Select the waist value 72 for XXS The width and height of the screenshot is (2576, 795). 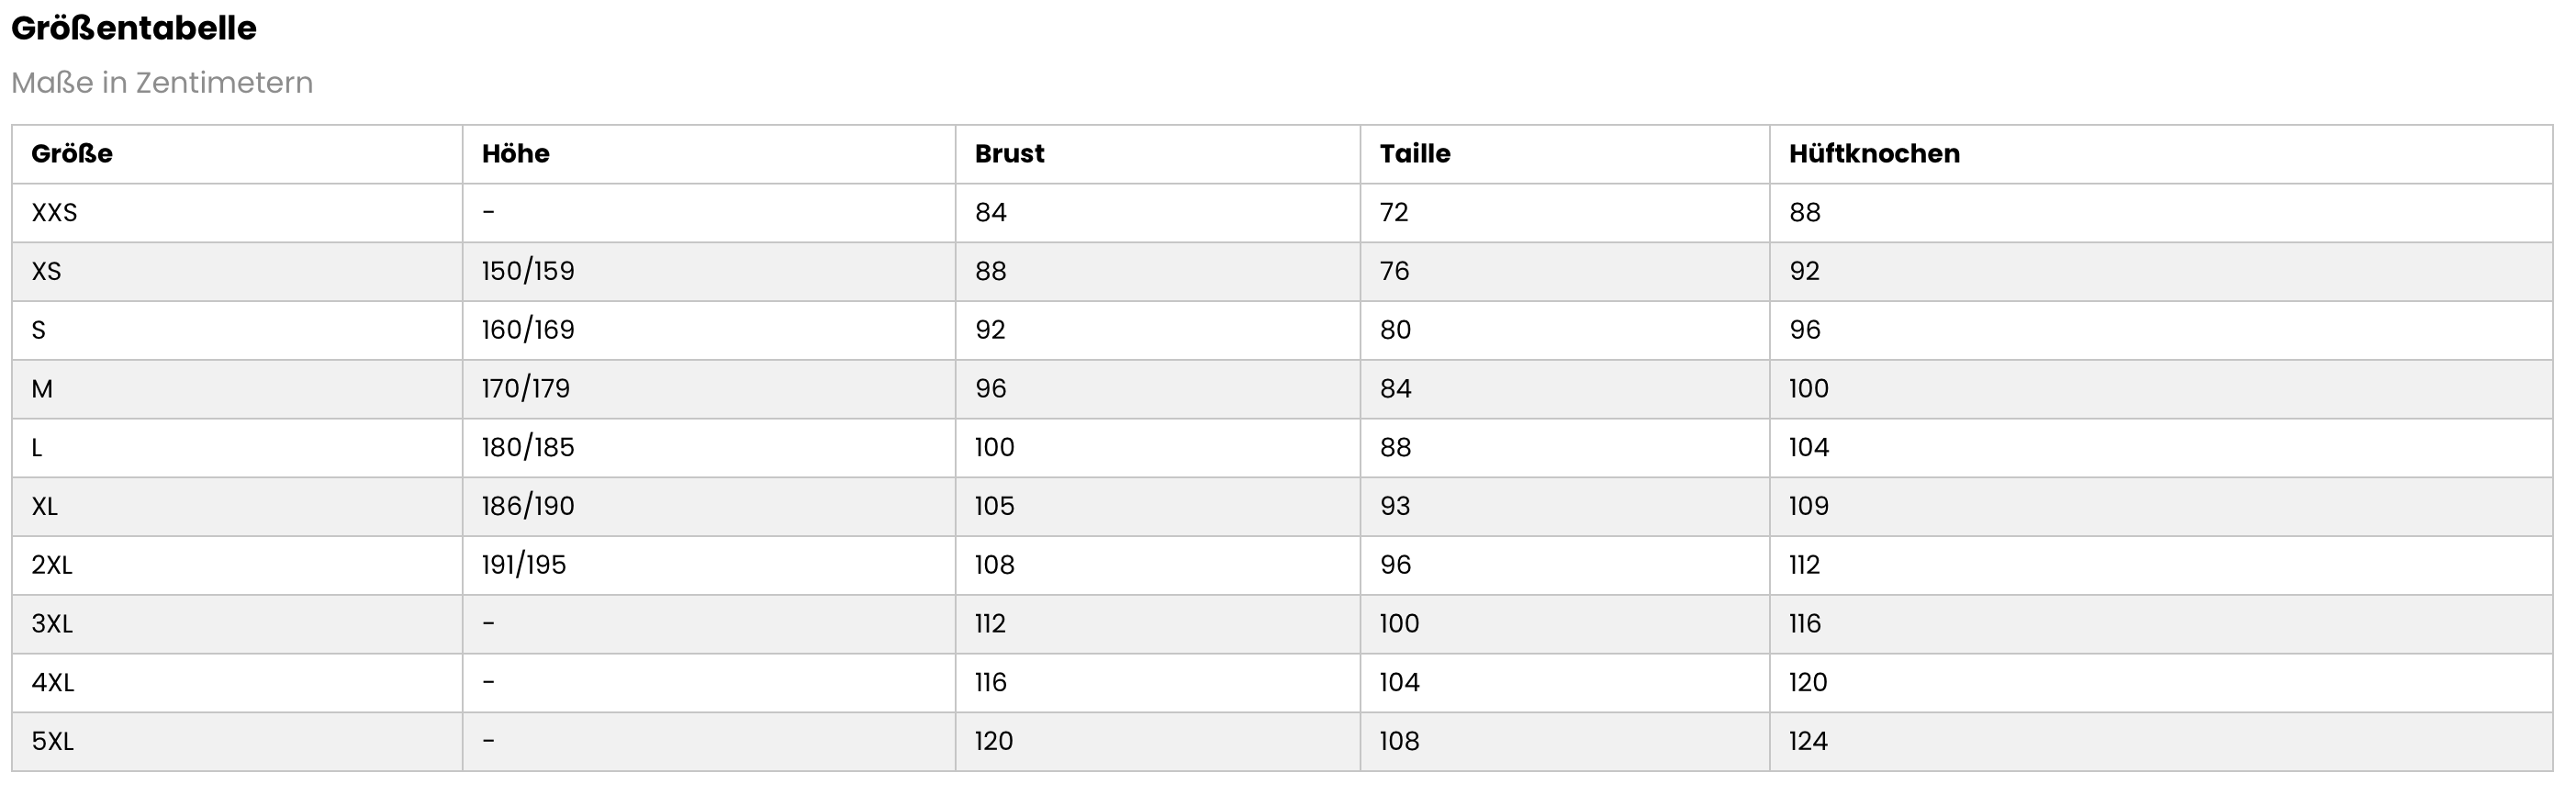tap(1394, 212)
